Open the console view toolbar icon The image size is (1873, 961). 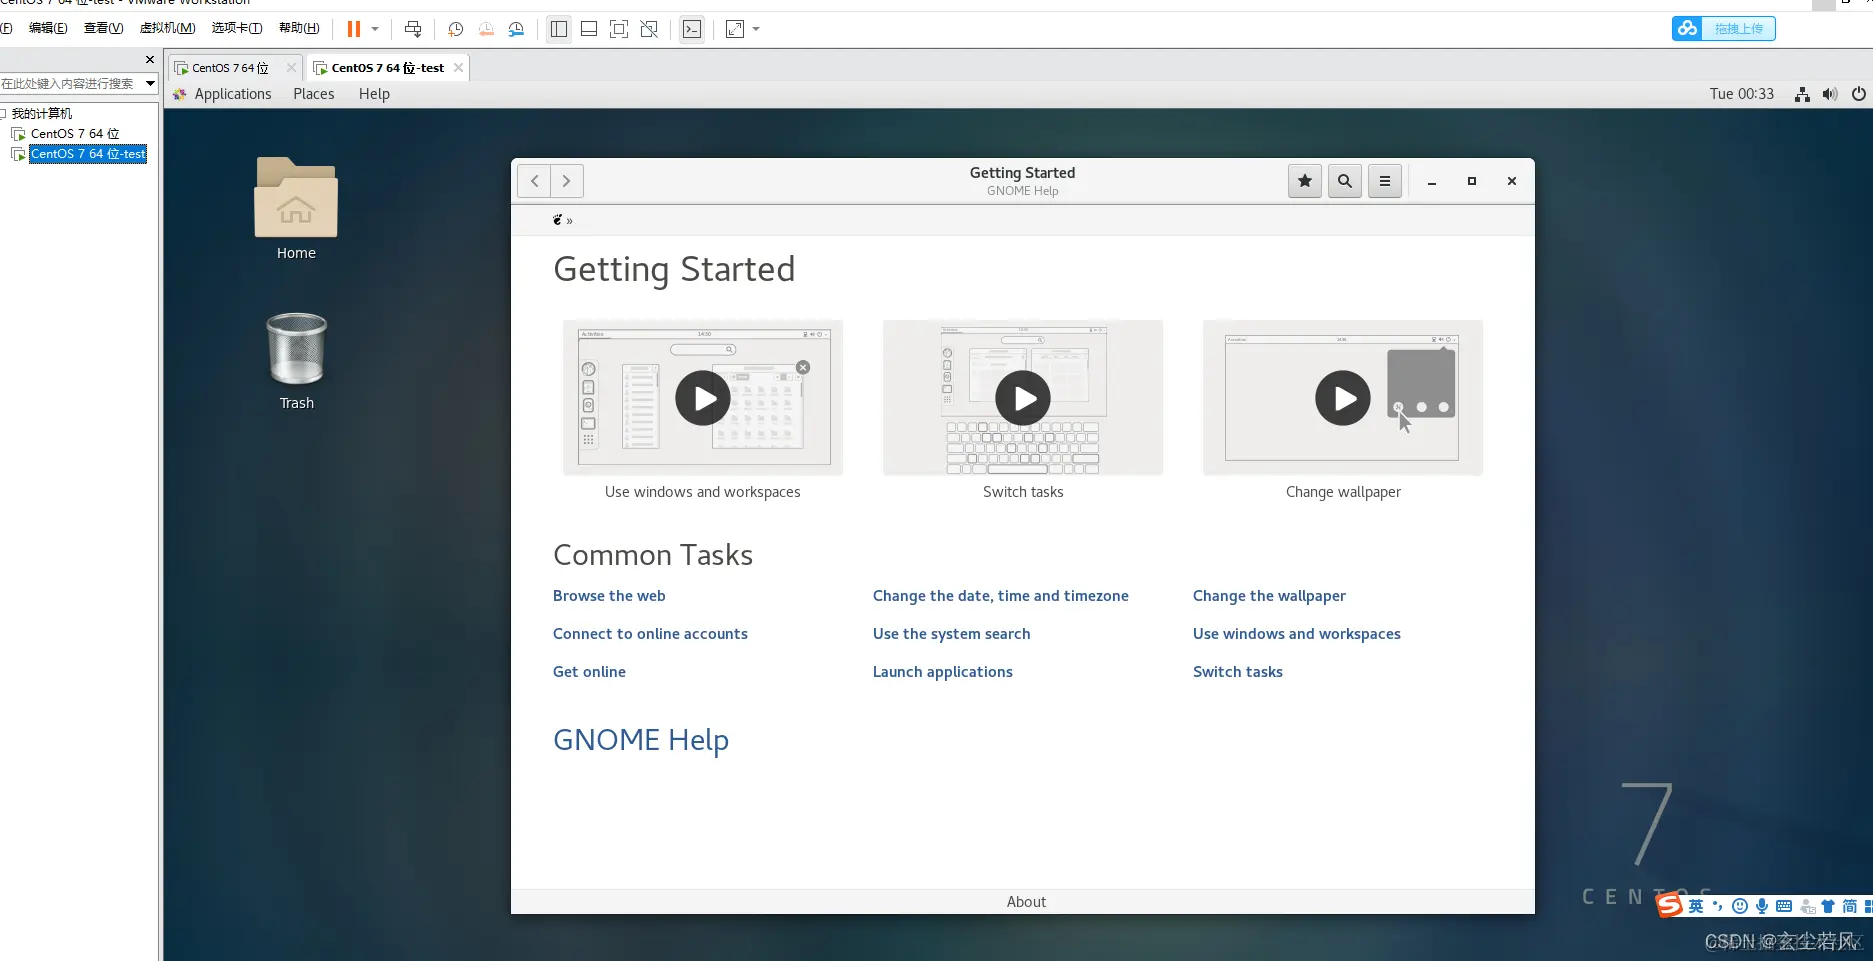coord(692,29)
